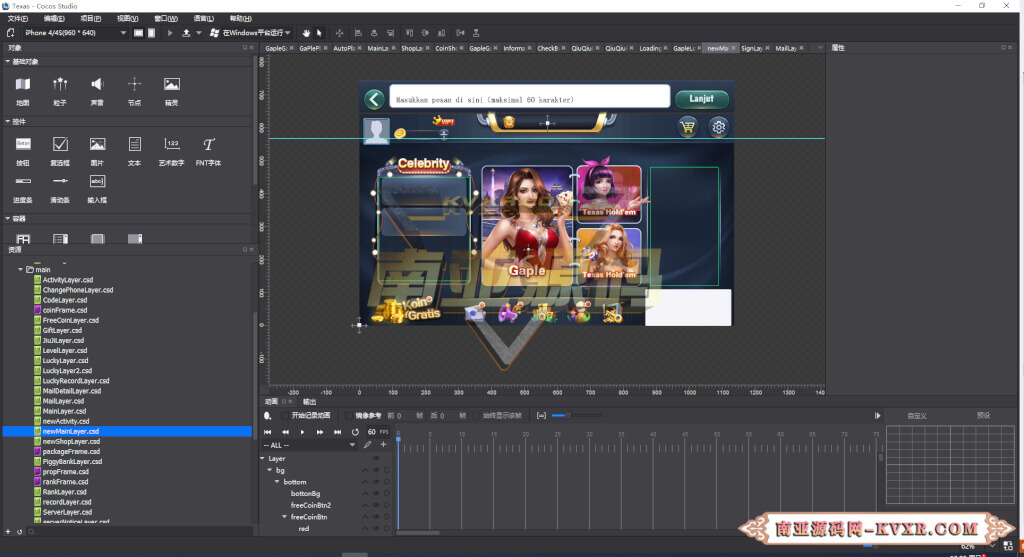Screen dimensions: 1024x557
Task: Select the arrow pointer tool in toolbar
Action: click(319, 33)
